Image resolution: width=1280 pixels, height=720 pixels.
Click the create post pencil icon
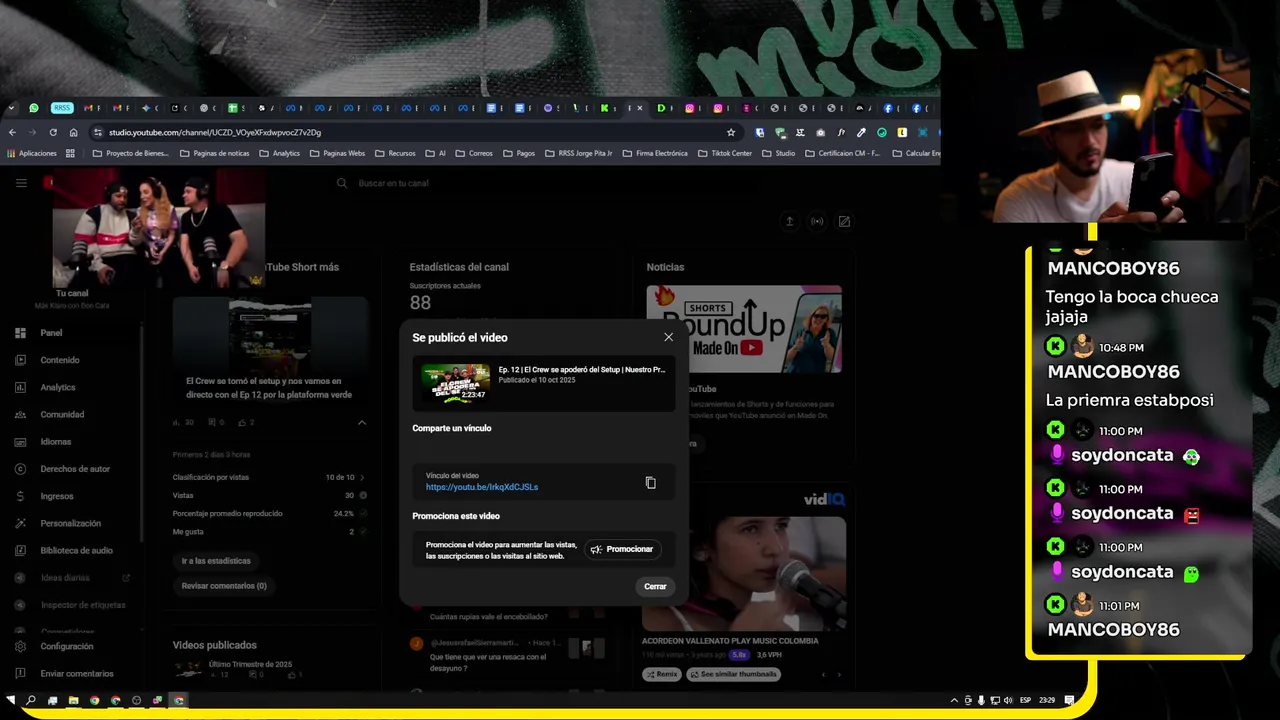coord(844,221)
